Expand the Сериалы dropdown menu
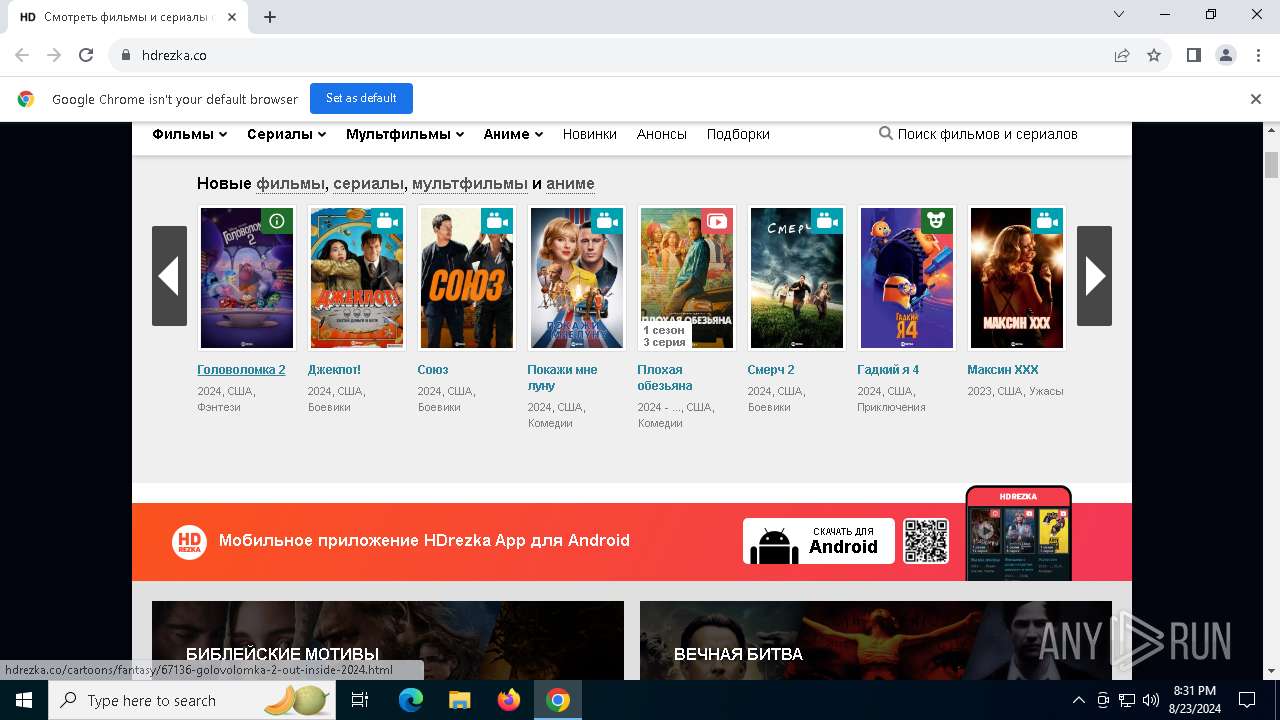Image resolution: width=1280 pixels, height=720 pixels. click(x=287, y=134)
